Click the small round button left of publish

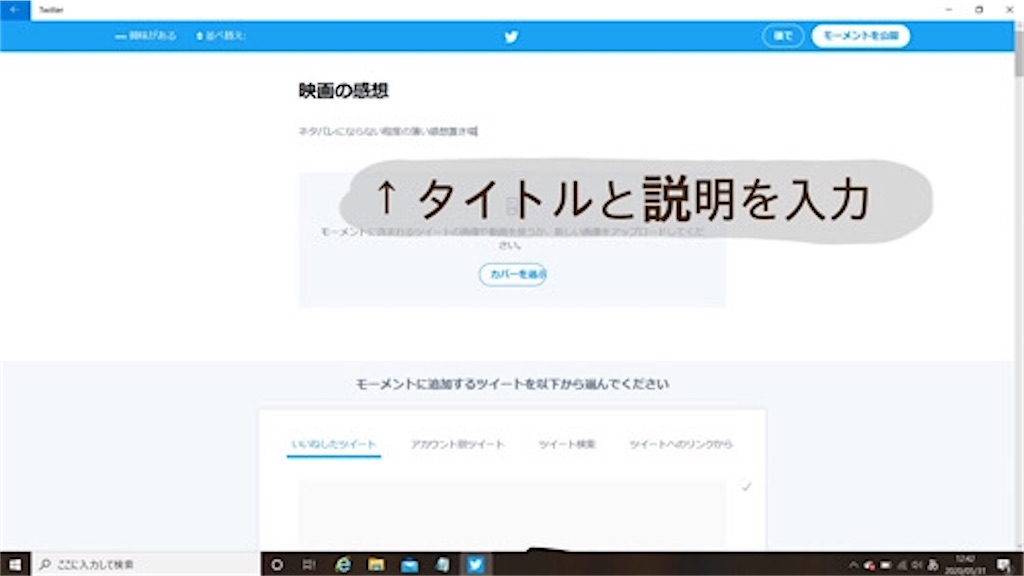point(782,36)
